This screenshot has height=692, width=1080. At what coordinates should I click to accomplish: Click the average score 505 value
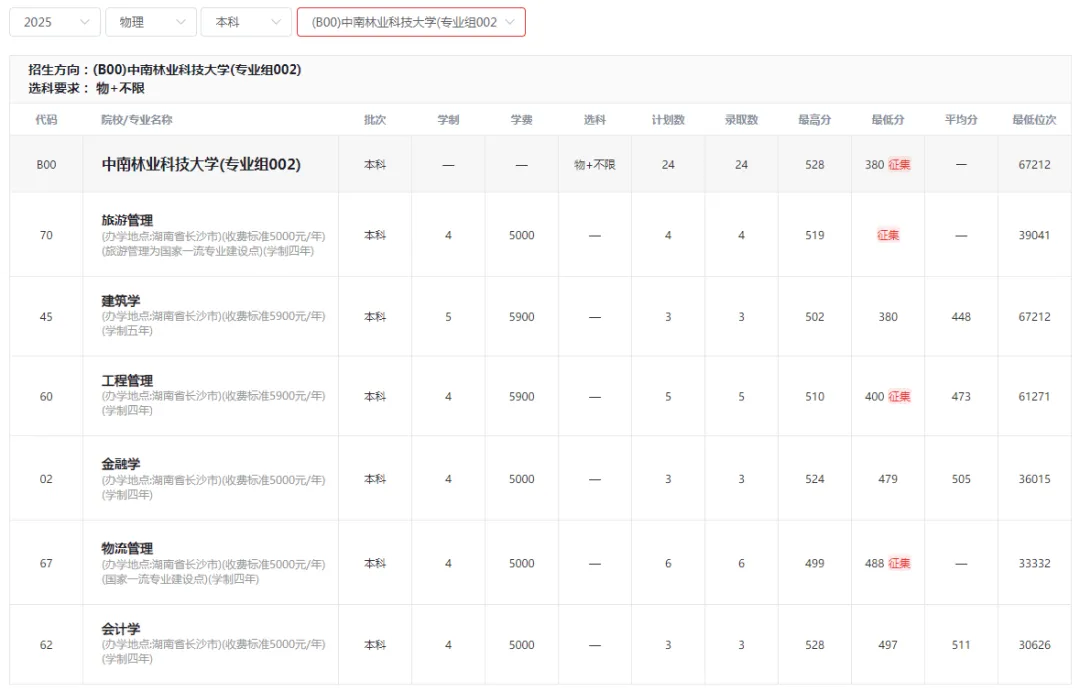[961, 479]
